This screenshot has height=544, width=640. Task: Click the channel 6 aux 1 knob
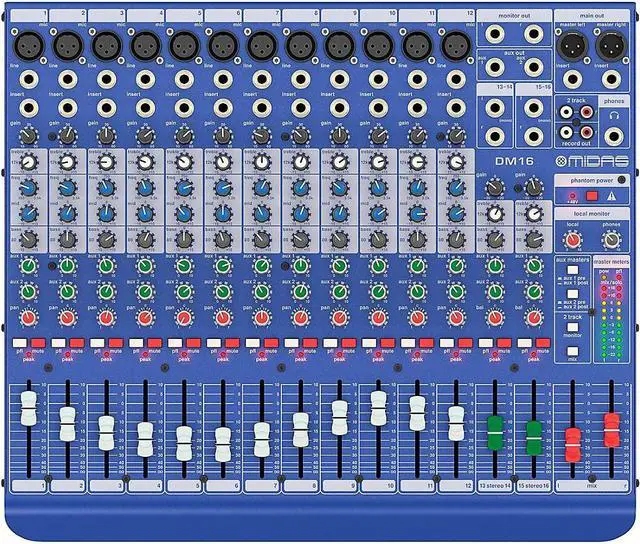[223, 266]
